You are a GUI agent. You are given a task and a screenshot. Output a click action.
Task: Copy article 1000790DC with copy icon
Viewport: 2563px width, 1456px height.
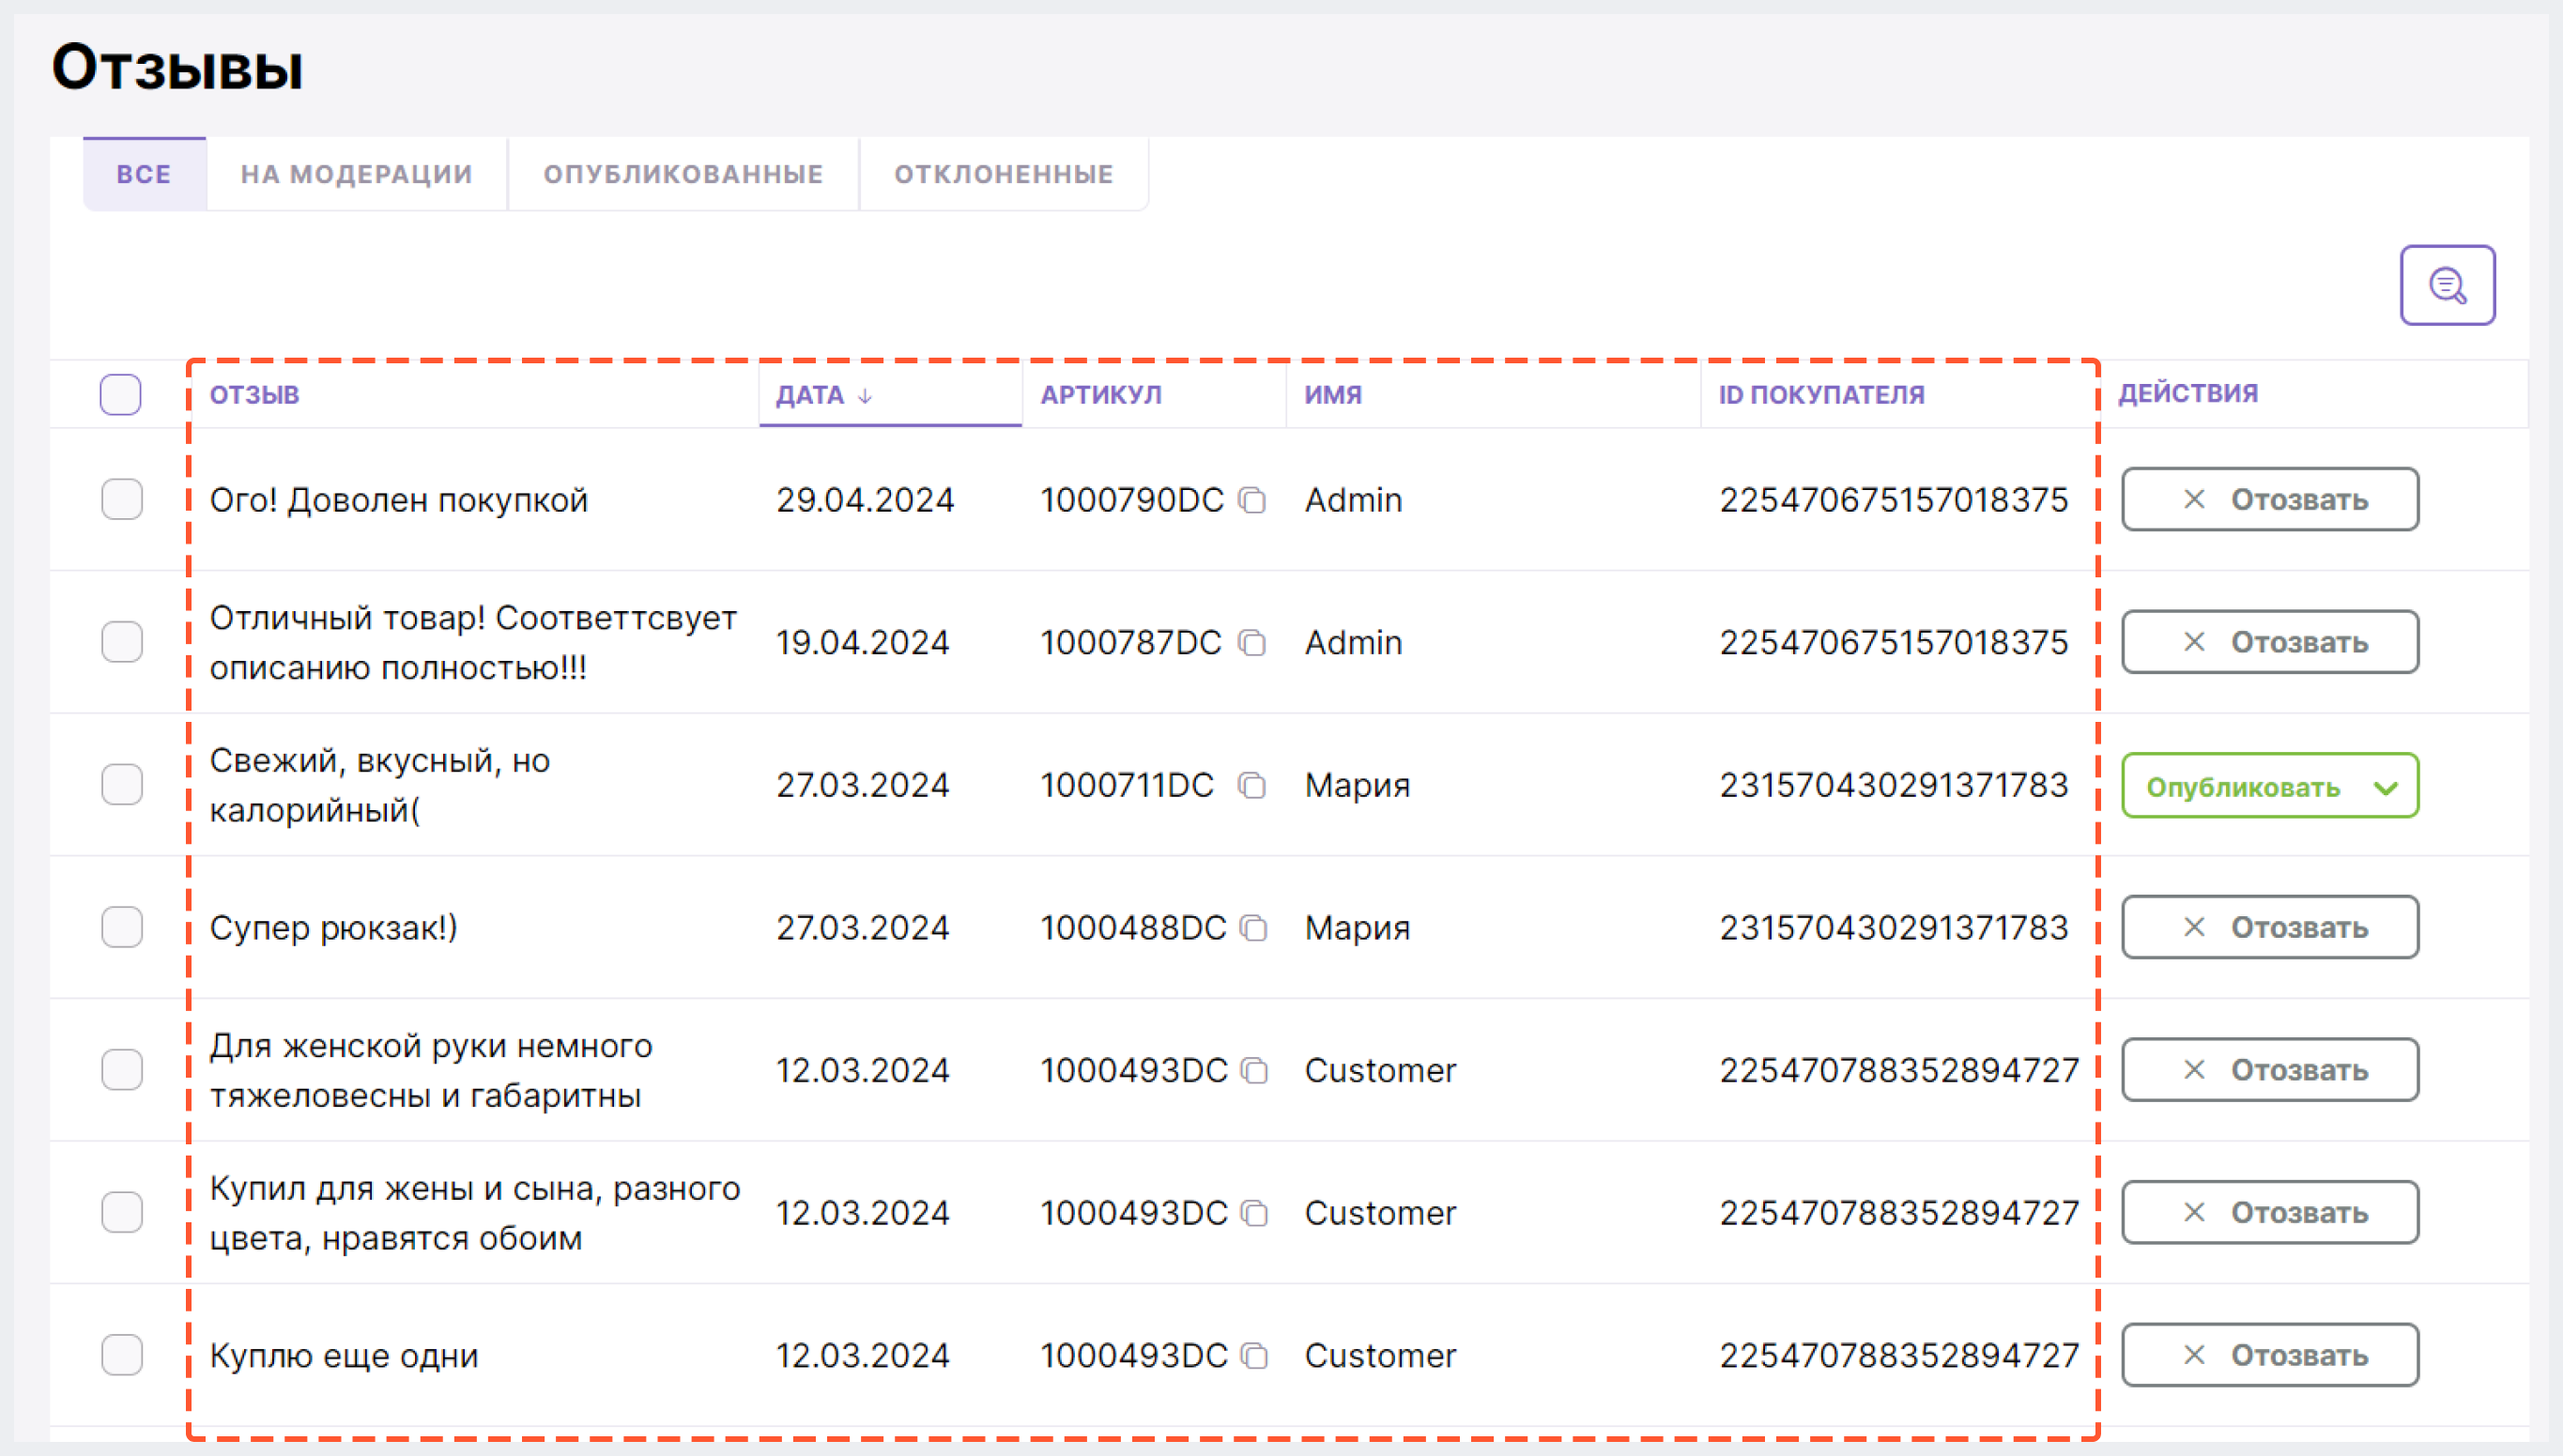pos(1252,499)
